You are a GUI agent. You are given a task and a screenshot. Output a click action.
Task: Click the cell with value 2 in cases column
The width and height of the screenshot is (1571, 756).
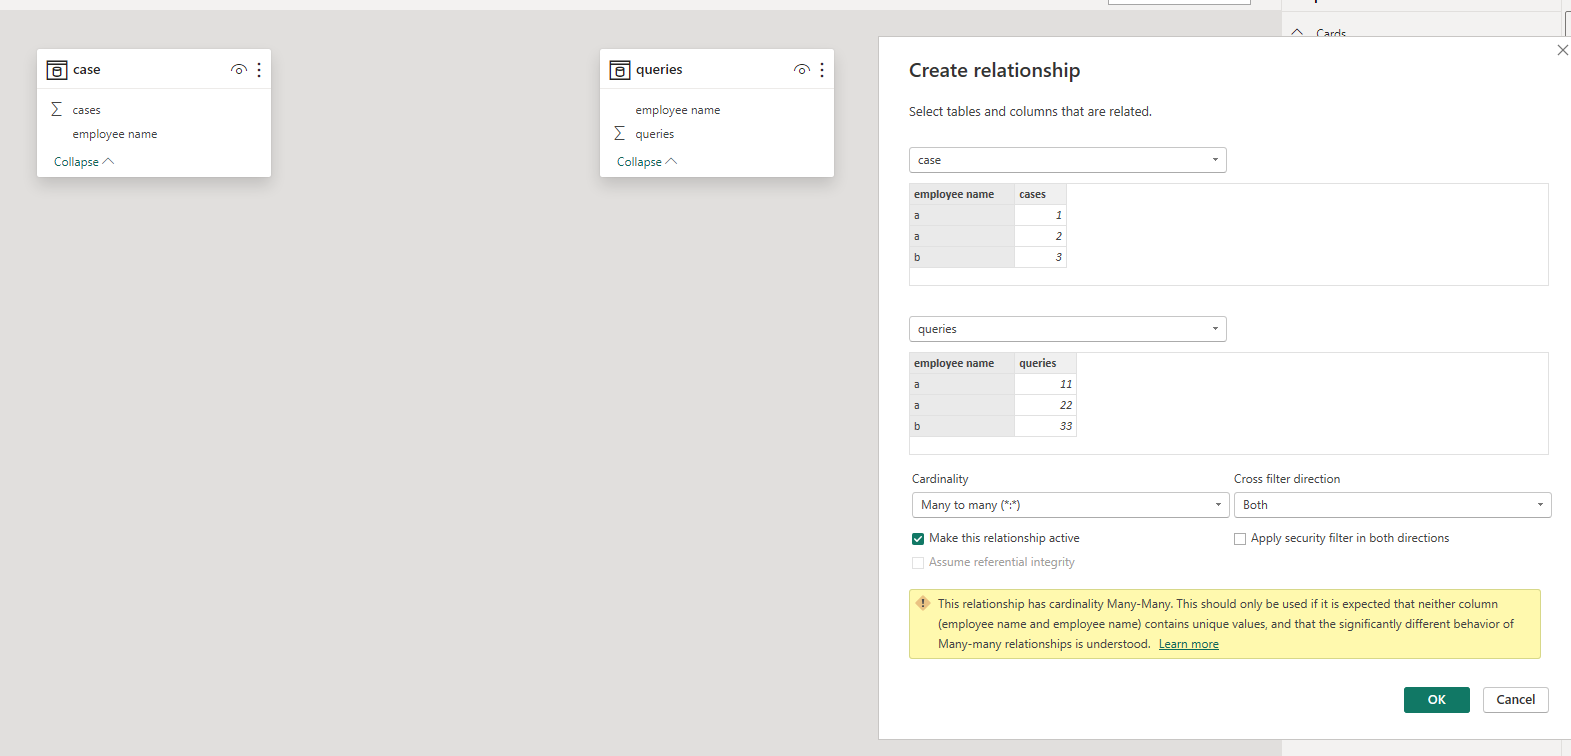[x=1040, y=236]
